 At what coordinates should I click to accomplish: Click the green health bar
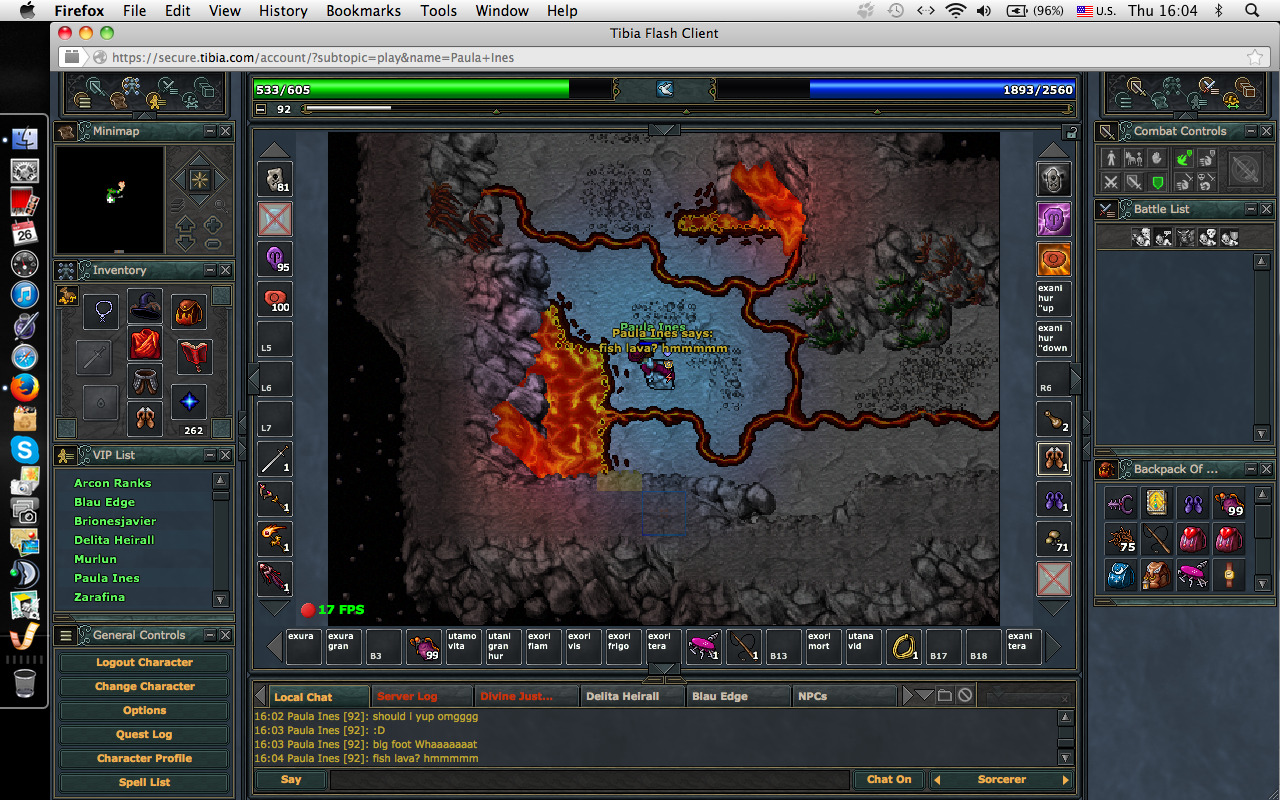pyautogui.click(x=411, y=89)
